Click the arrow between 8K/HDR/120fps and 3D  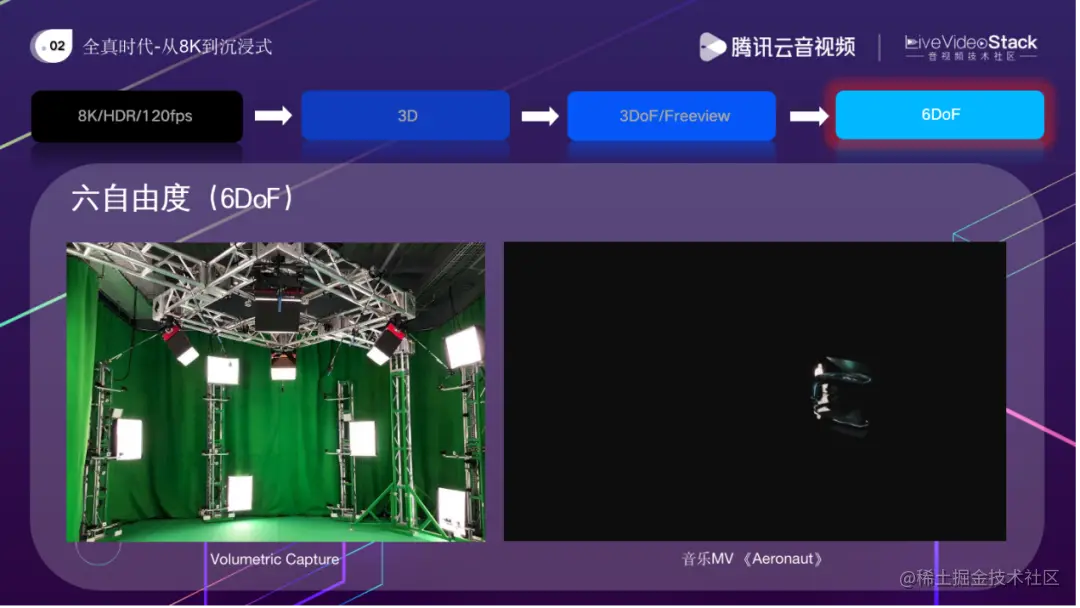273,115
